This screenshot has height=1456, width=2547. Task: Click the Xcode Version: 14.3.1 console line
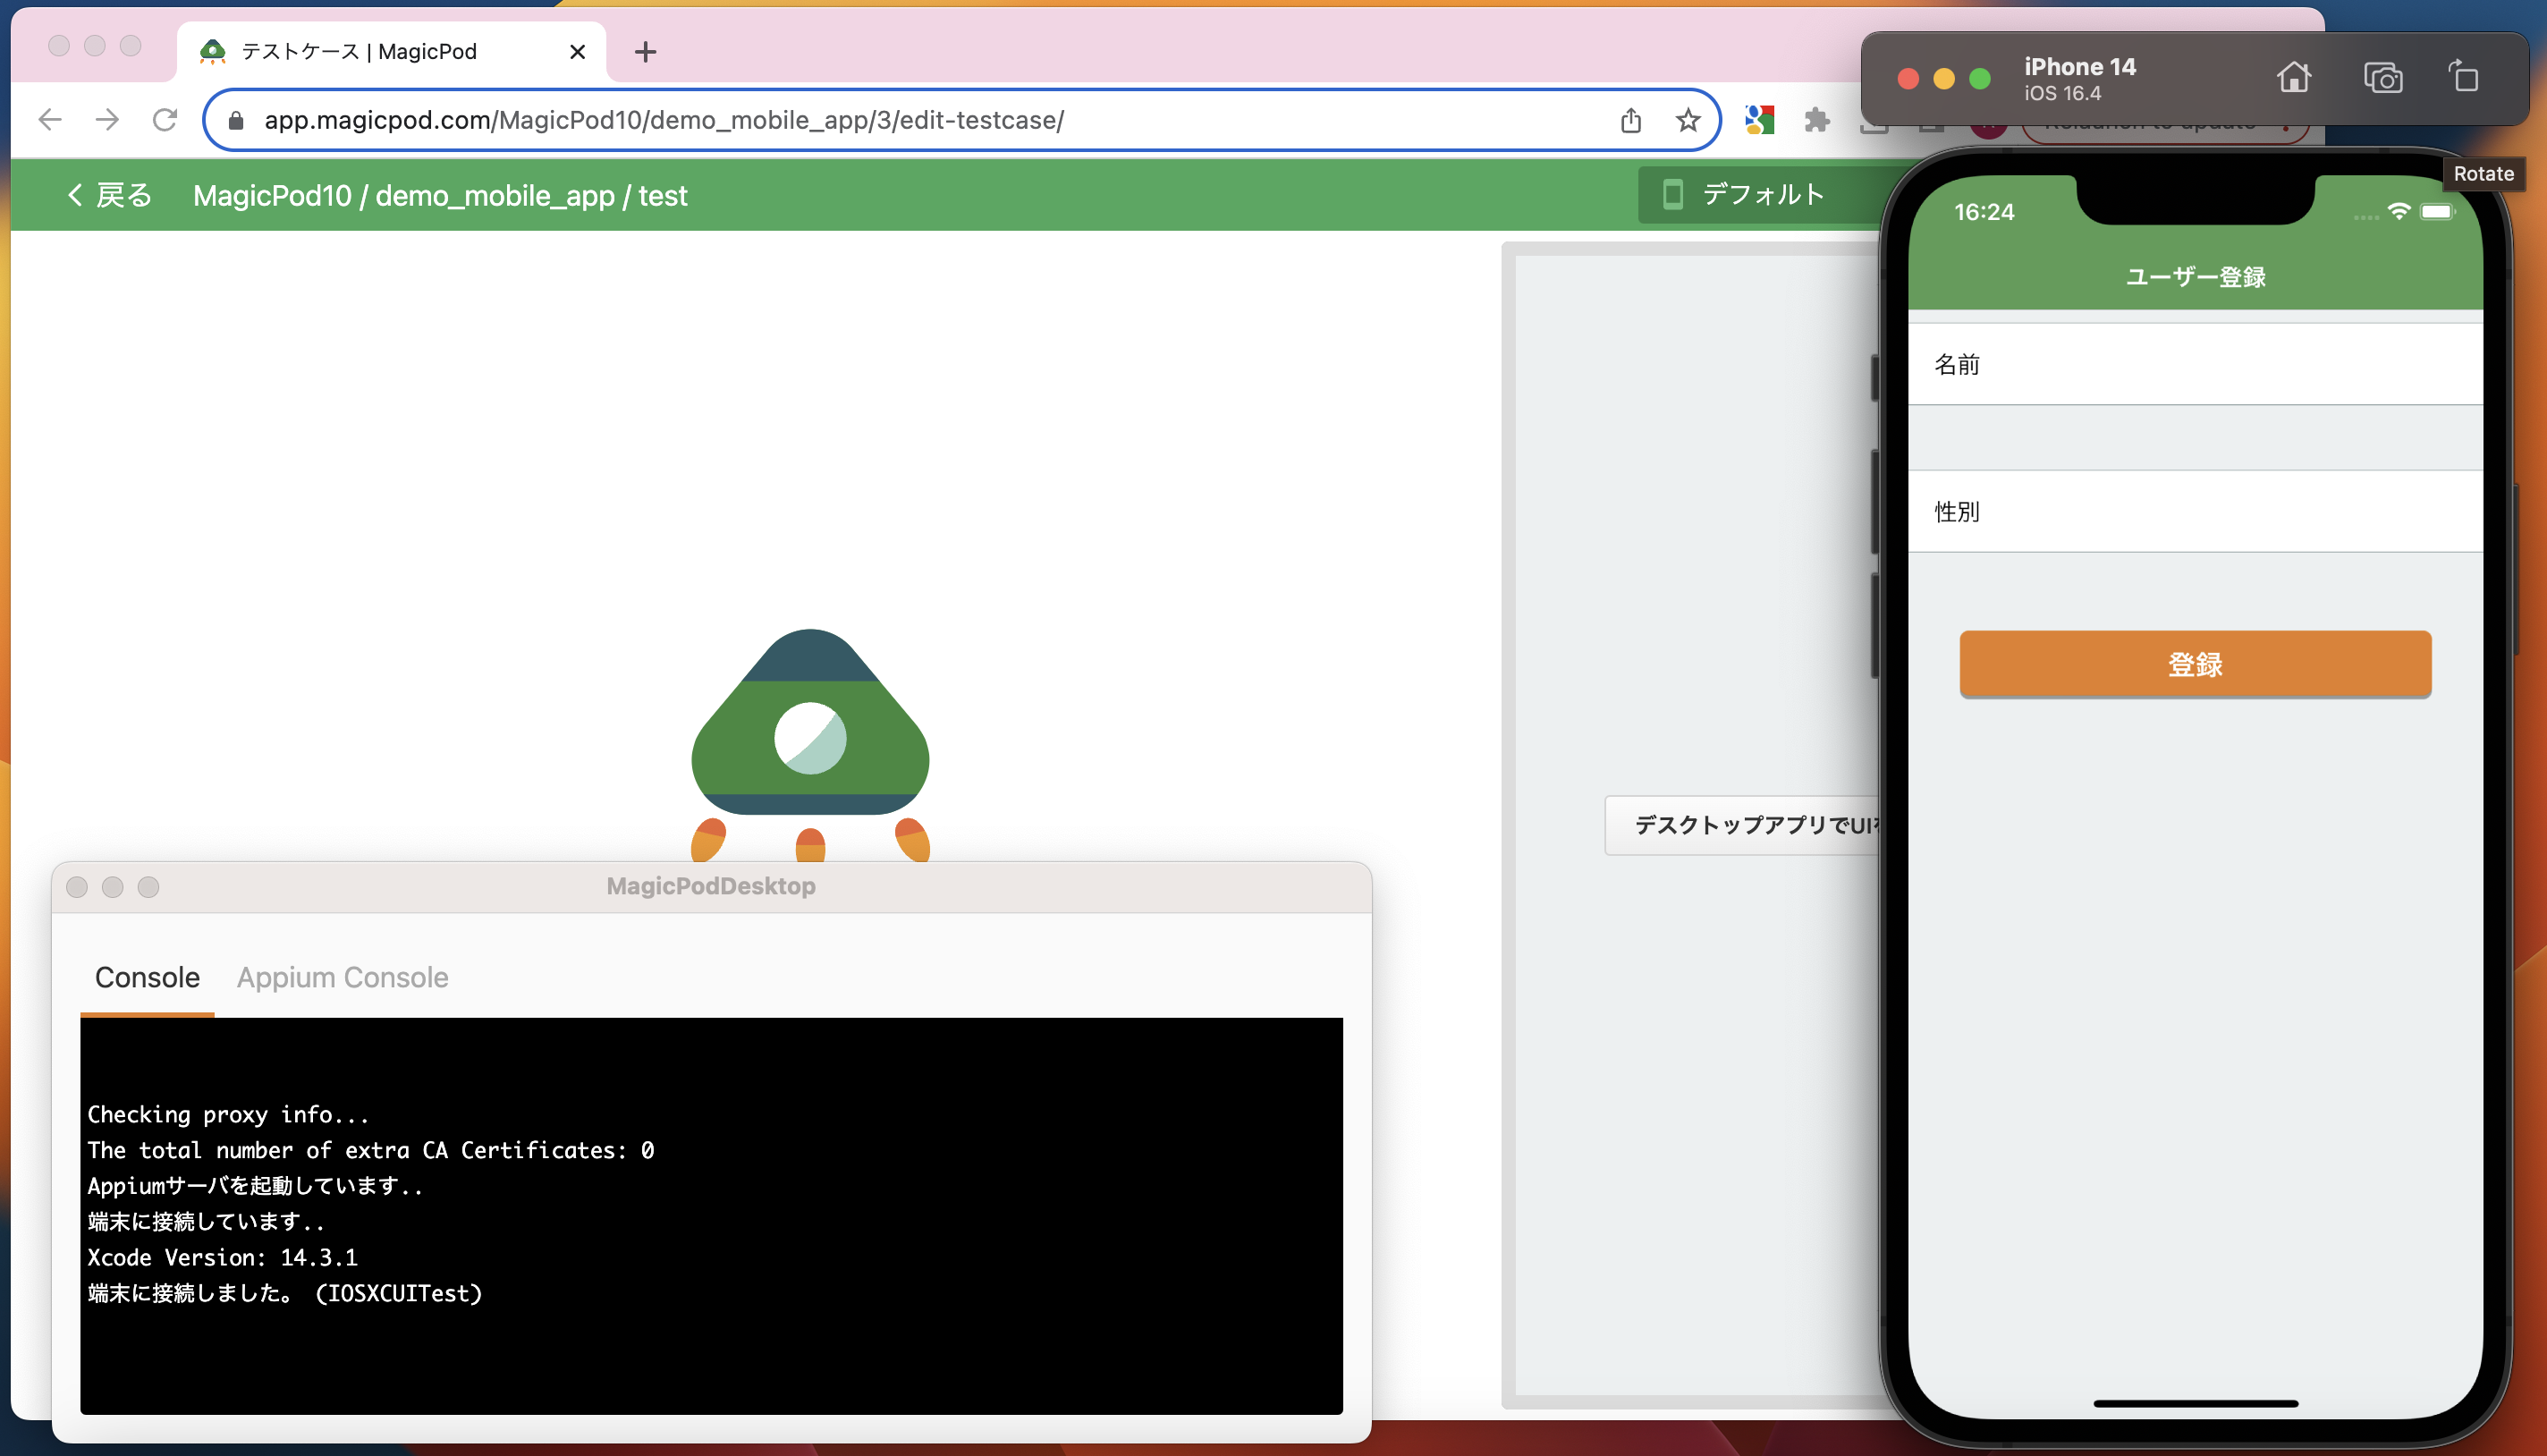[222, 1257]
